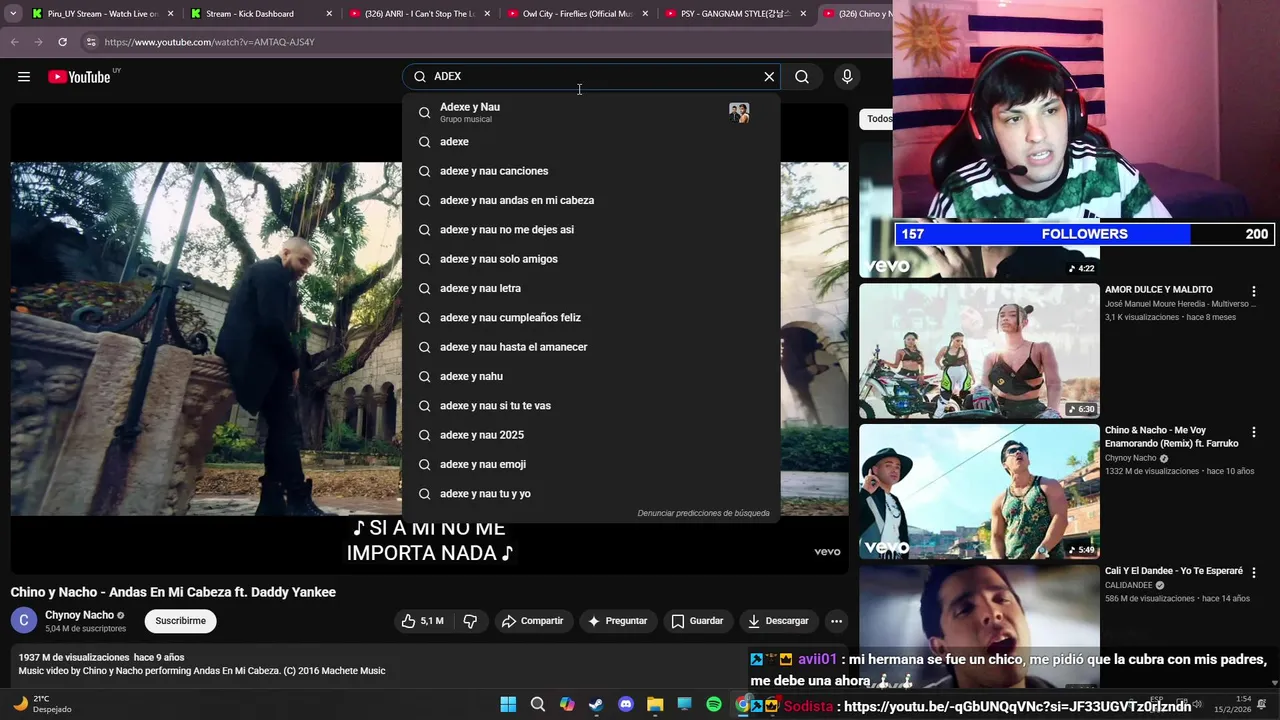Download video with Descargar button
1280x720 pixels.
point(778,621)
